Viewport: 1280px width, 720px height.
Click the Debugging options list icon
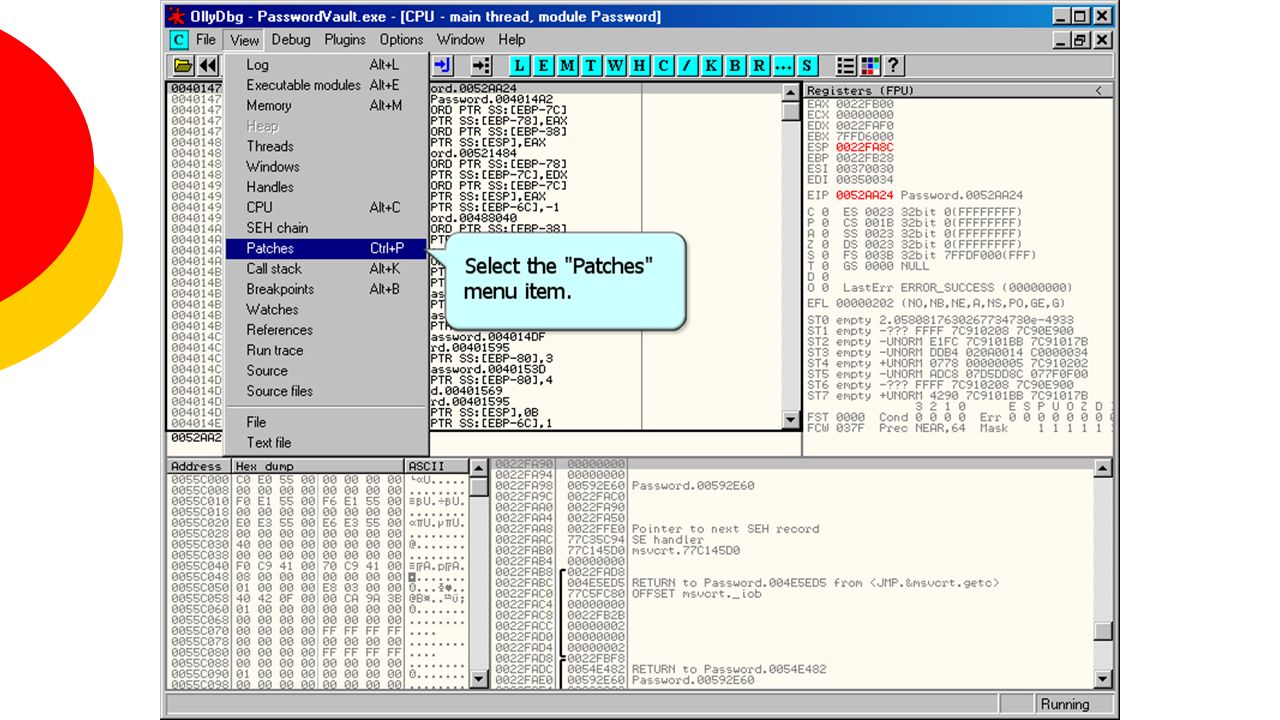pyautogui.click(x=846, y=66)
